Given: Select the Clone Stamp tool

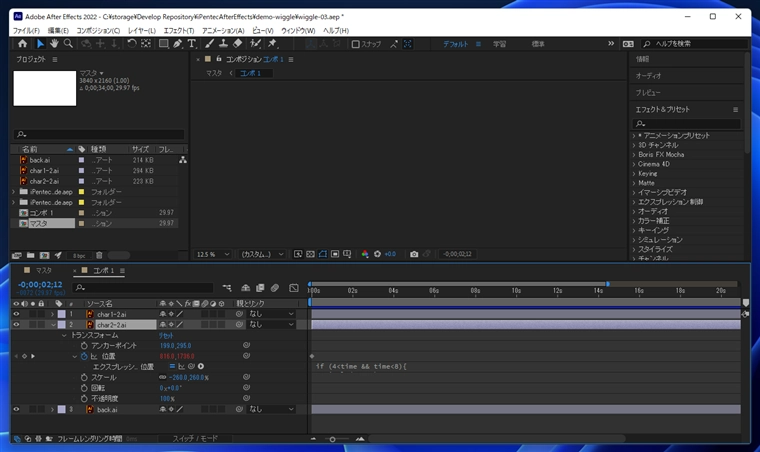Looking at the screenshot, I should point(223,44).
